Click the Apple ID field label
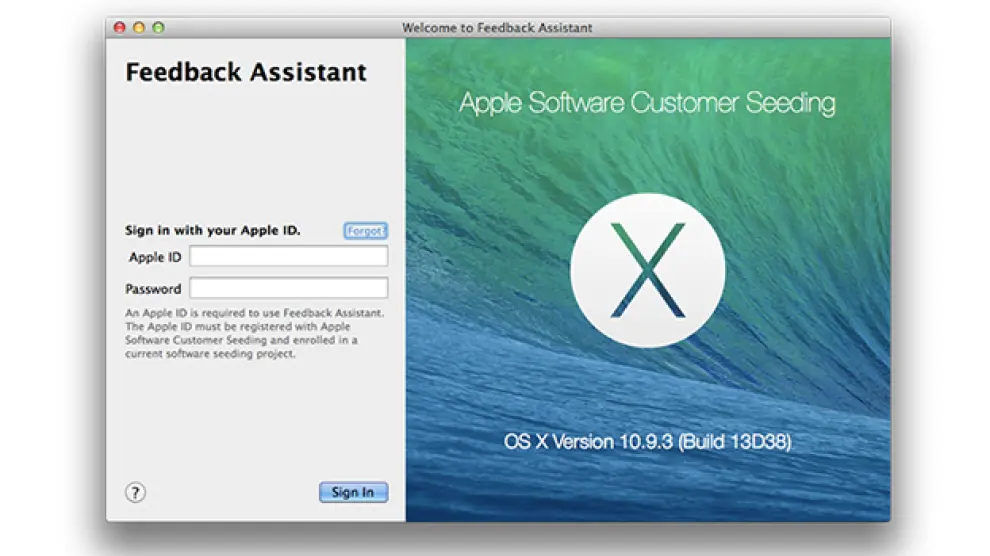The image size is (990, 556). [155, 258]
